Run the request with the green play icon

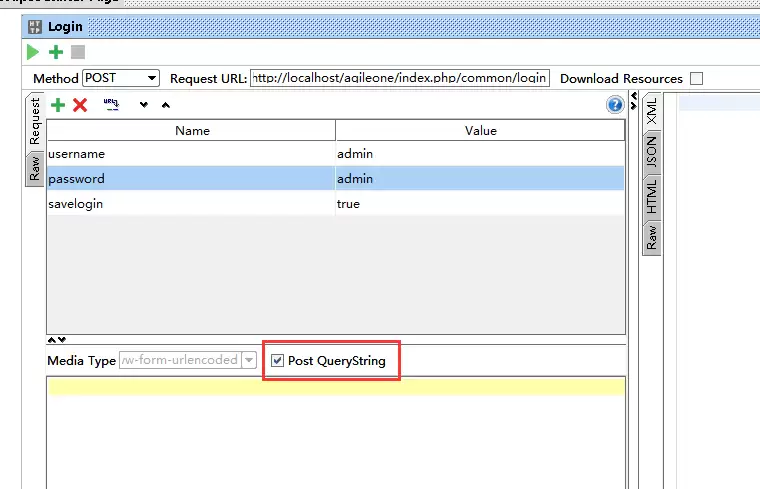[32, 52]
